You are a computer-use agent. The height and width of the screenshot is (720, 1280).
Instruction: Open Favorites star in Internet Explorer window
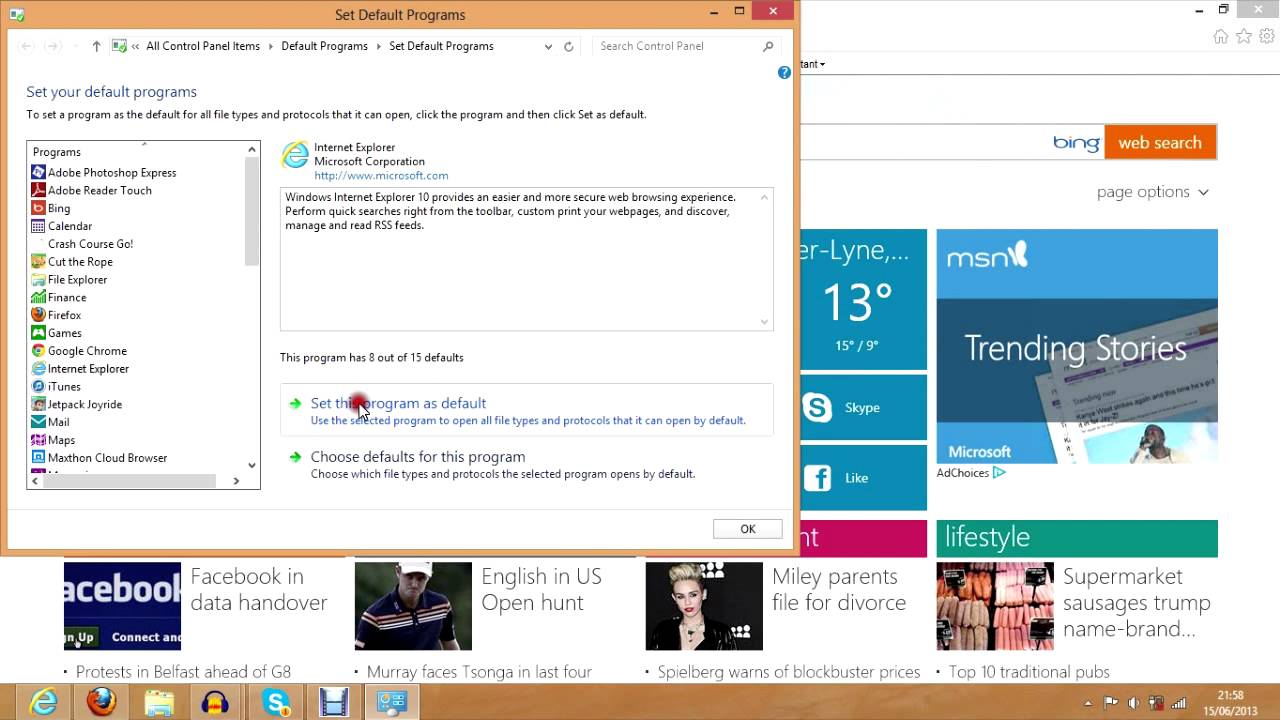(x=1243, y=36)
